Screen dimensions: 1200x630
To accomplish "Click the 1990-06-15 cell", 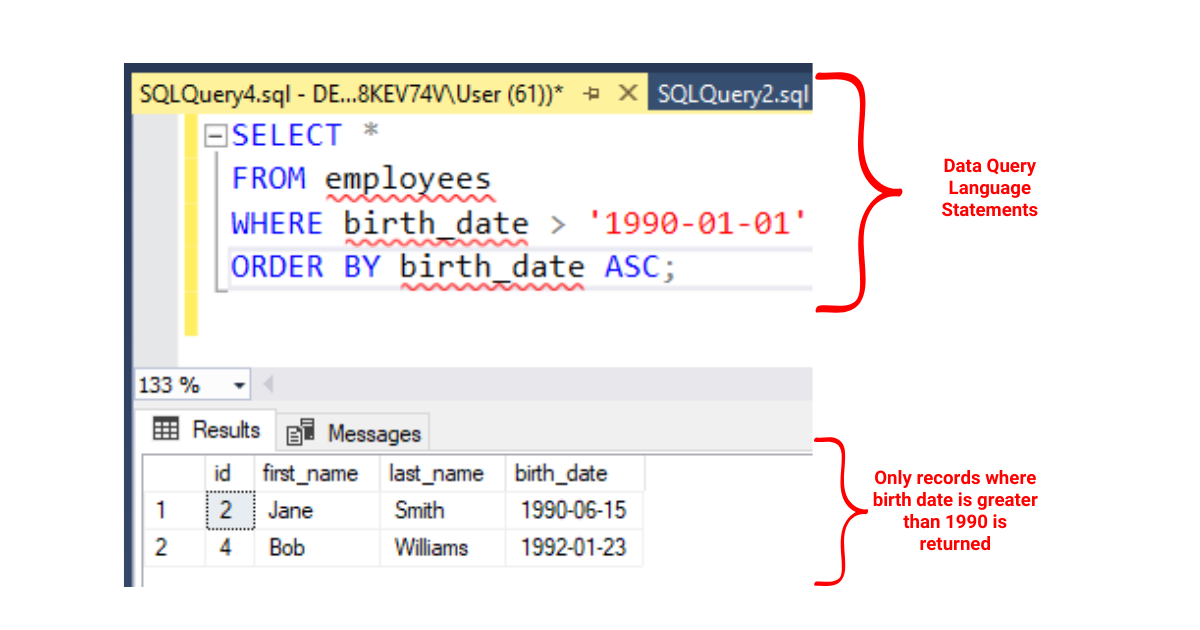I will (574, 510).
